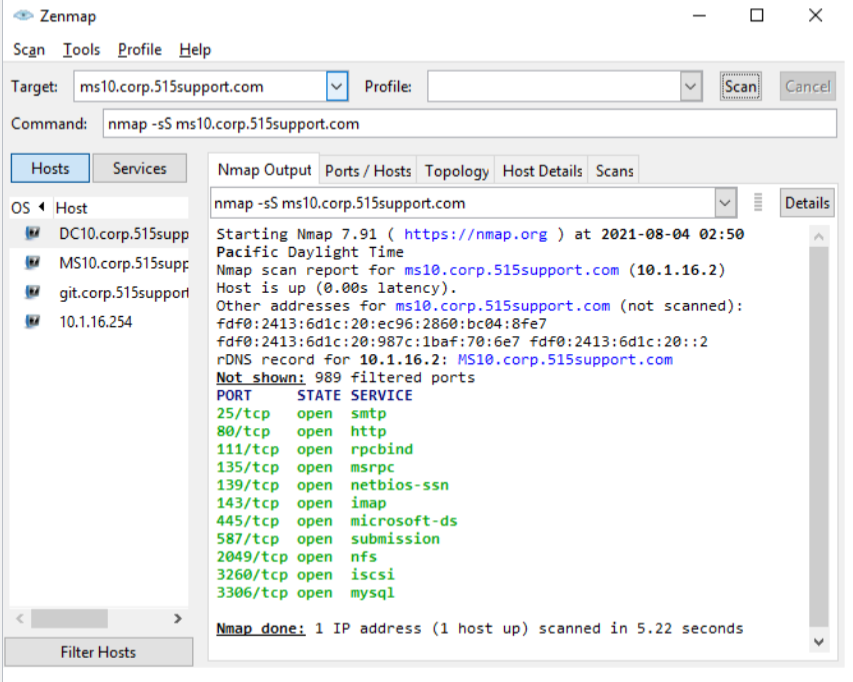
Task: Click output pane scrollbar up arrow
Action: click(819, 237)
